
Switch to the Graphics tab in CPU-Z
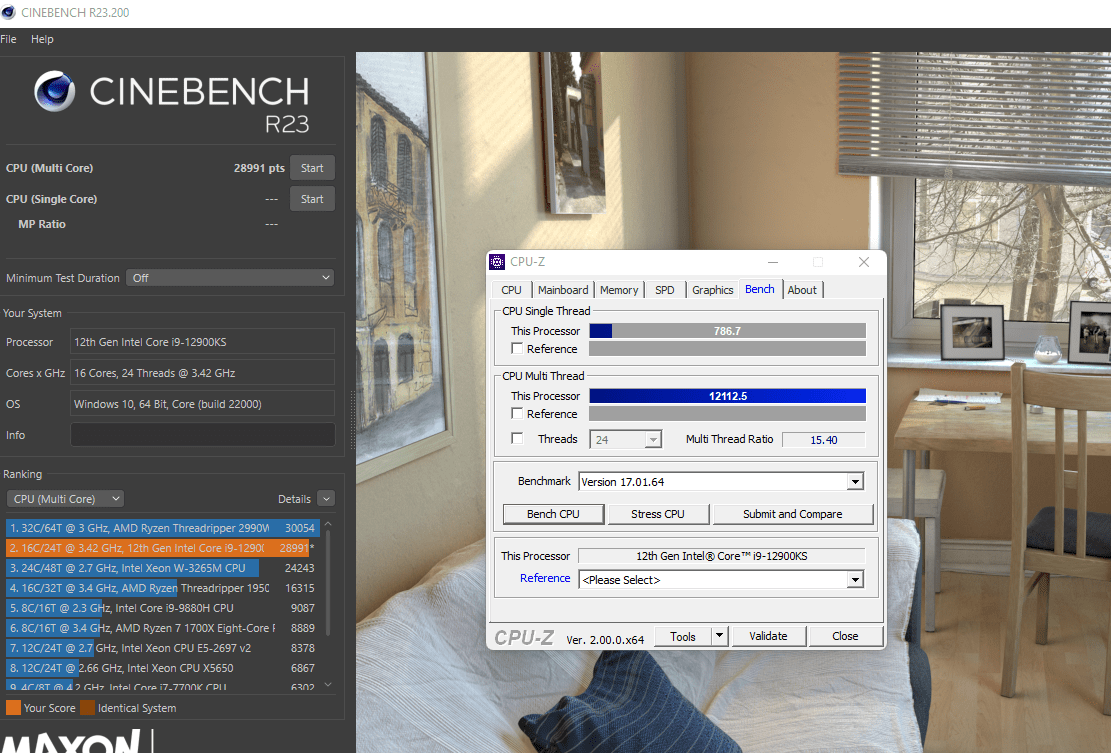[712, 290]
